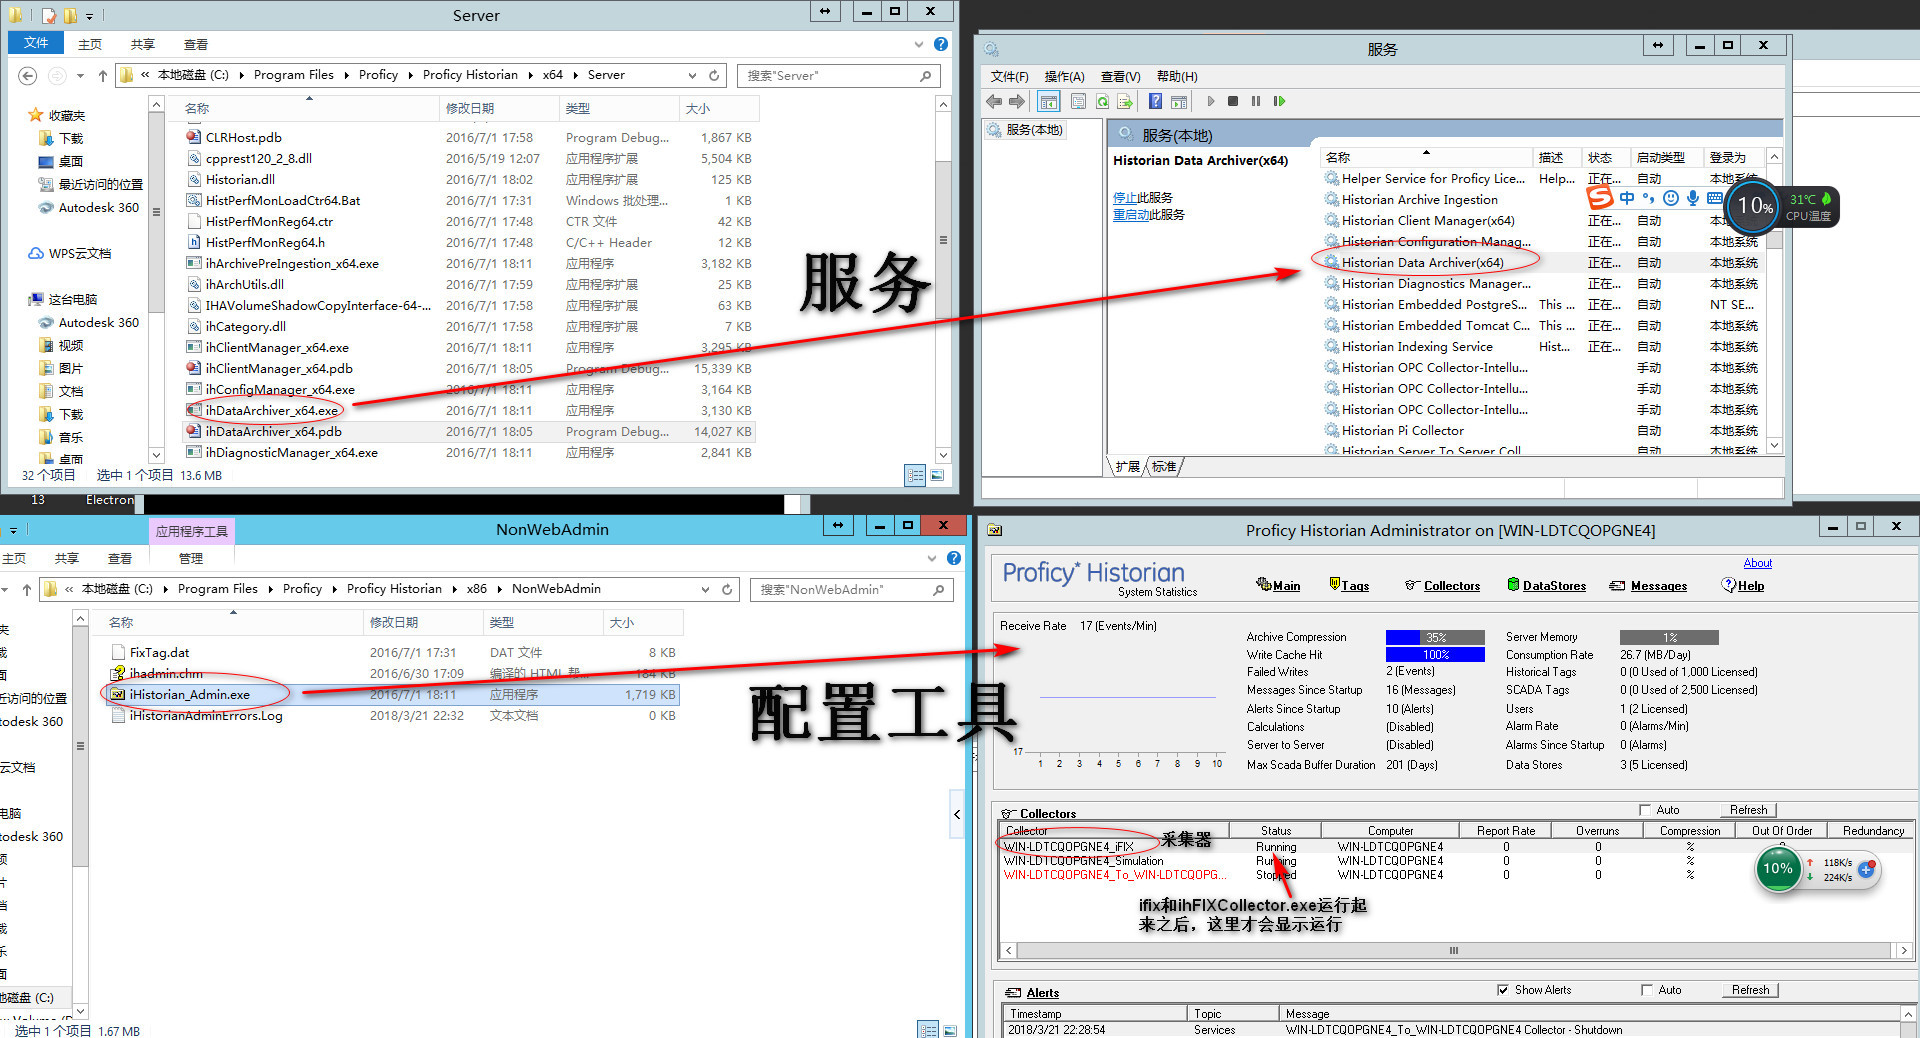Open the 查看(V) menu in the Services window
This screenshot has width=1920, height=1038.
coord(1119,76)
